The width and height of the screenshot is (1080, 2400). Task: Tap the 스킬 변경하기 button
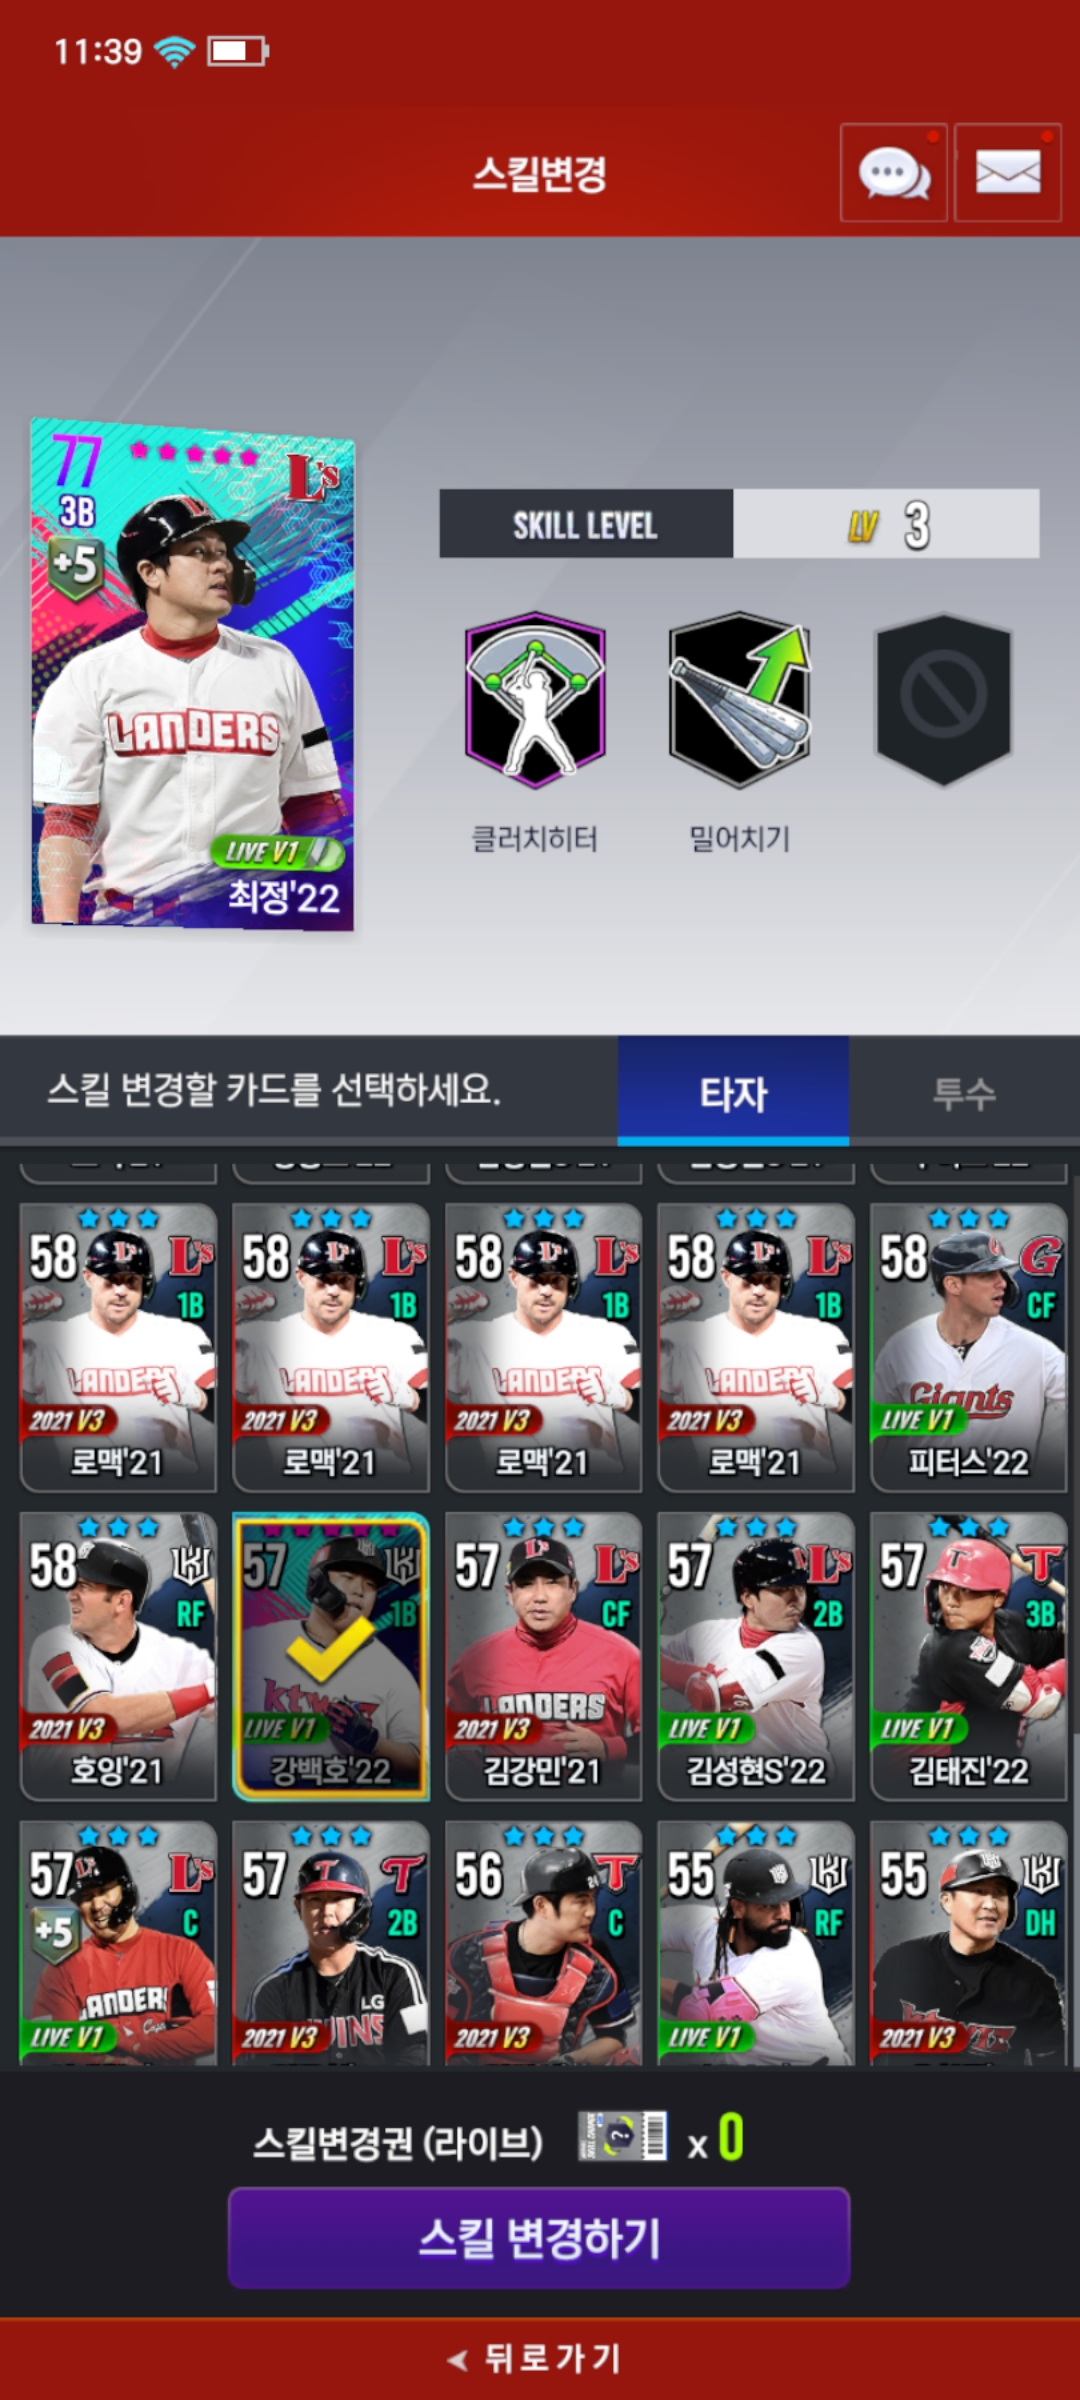[x=539, y=2238]
